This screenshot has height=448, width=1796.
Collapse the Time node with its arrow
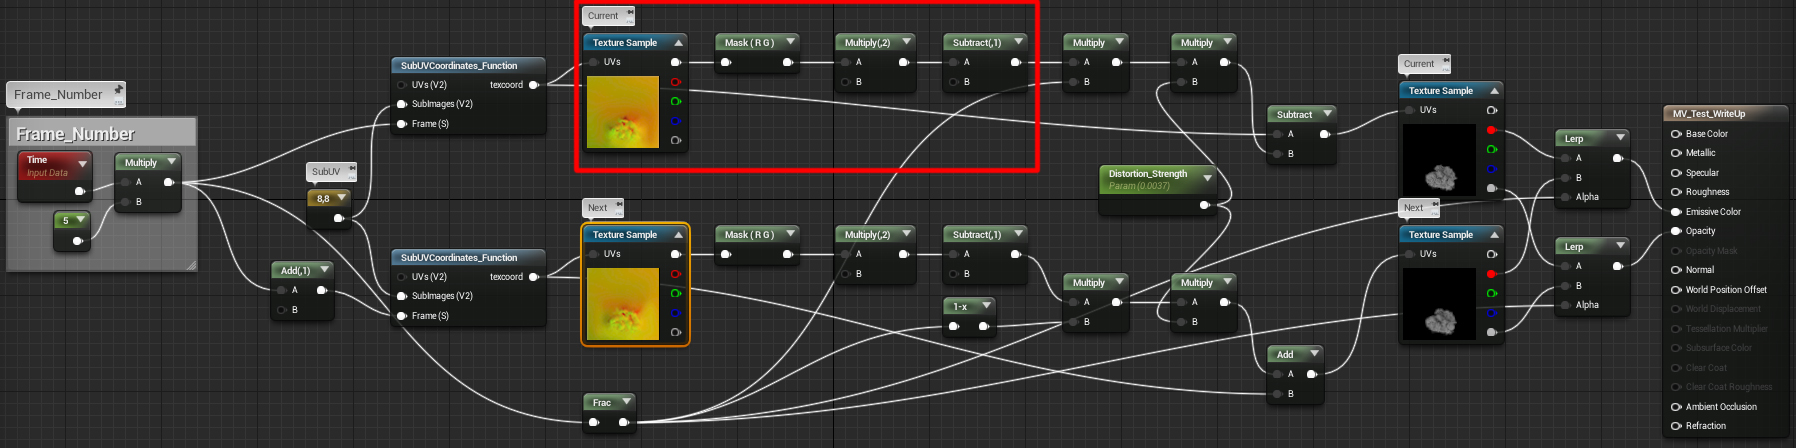pos(83,163)
